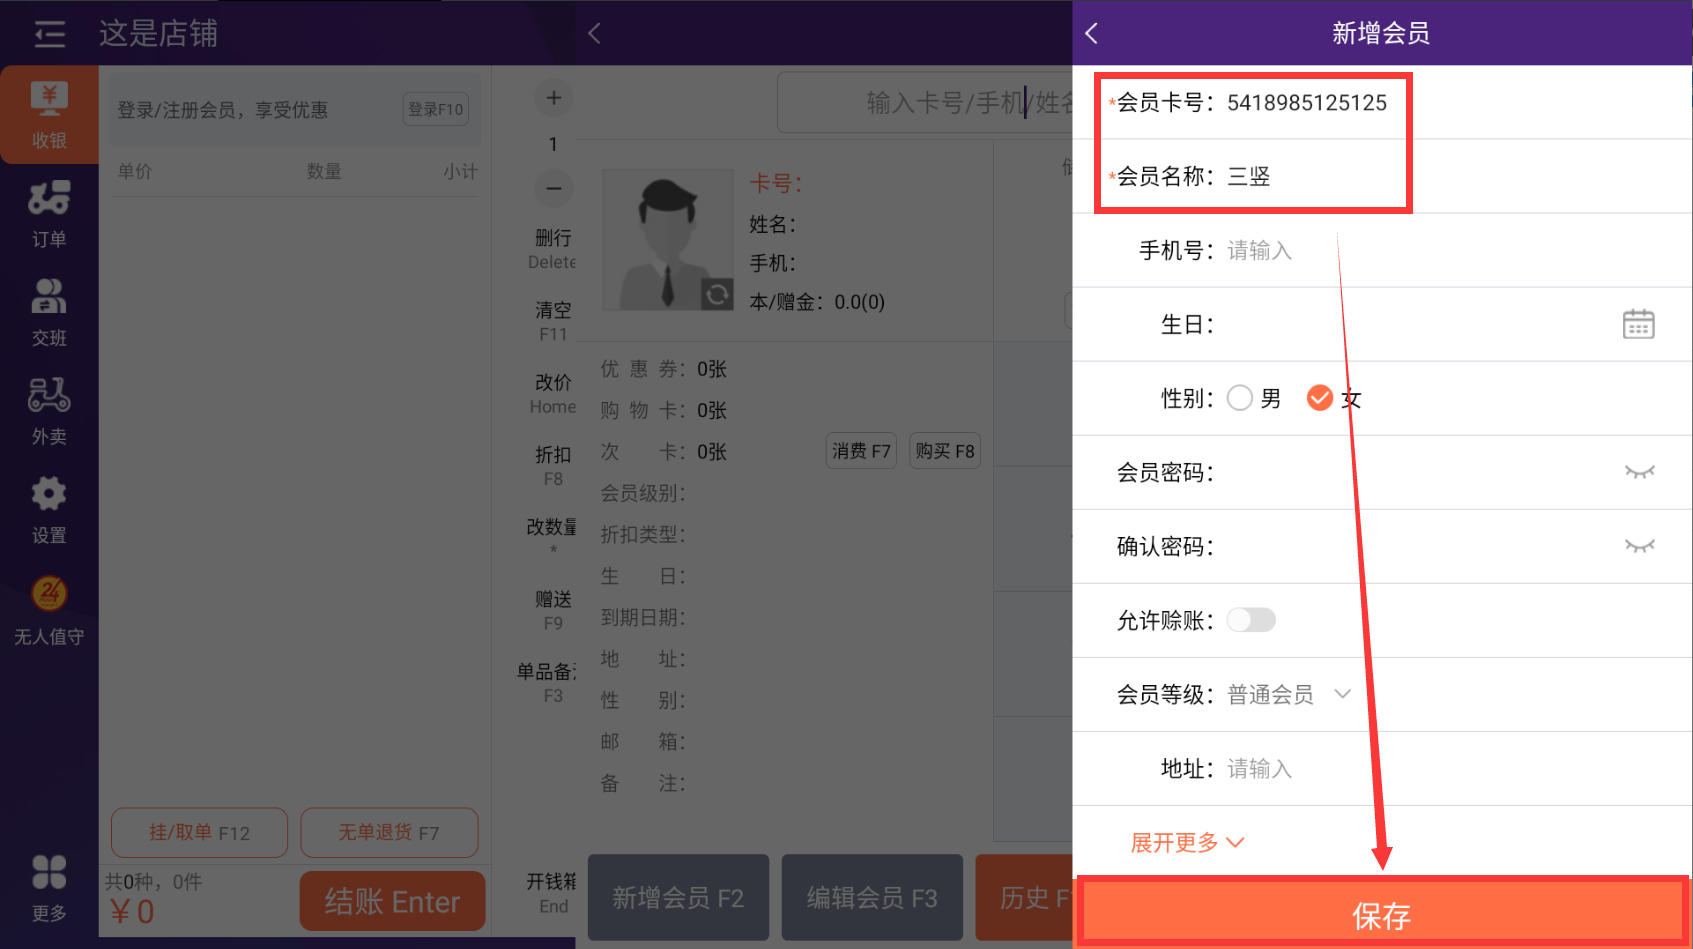Click the 结账 Enter checkout button

click(392, 901)
